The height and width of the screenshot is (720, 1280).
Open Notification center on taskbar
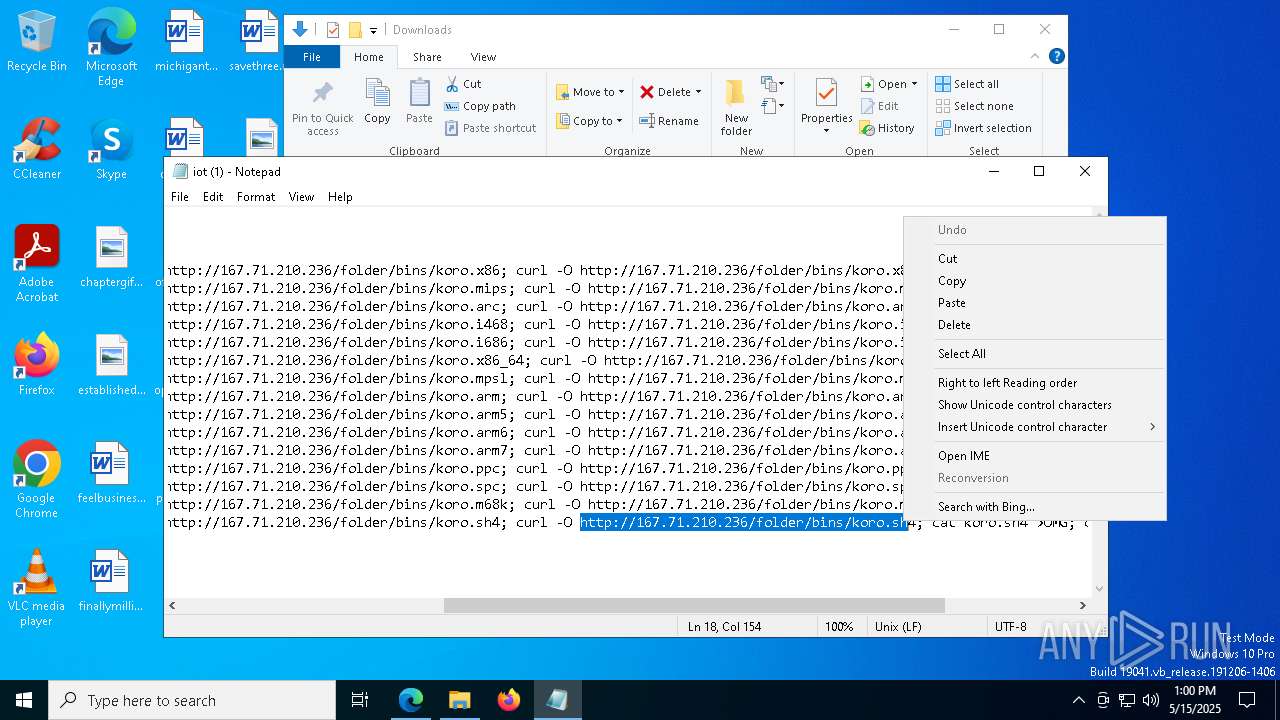1247,700
